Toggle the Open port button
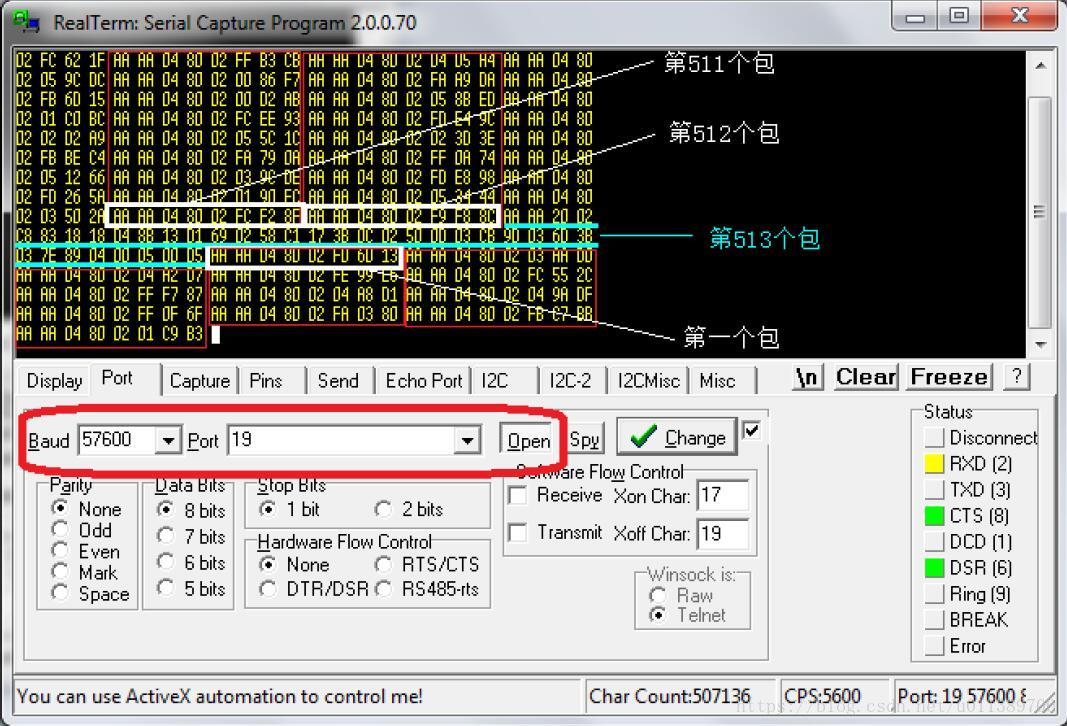This screenshot has height=726, width=1067. 528,440
